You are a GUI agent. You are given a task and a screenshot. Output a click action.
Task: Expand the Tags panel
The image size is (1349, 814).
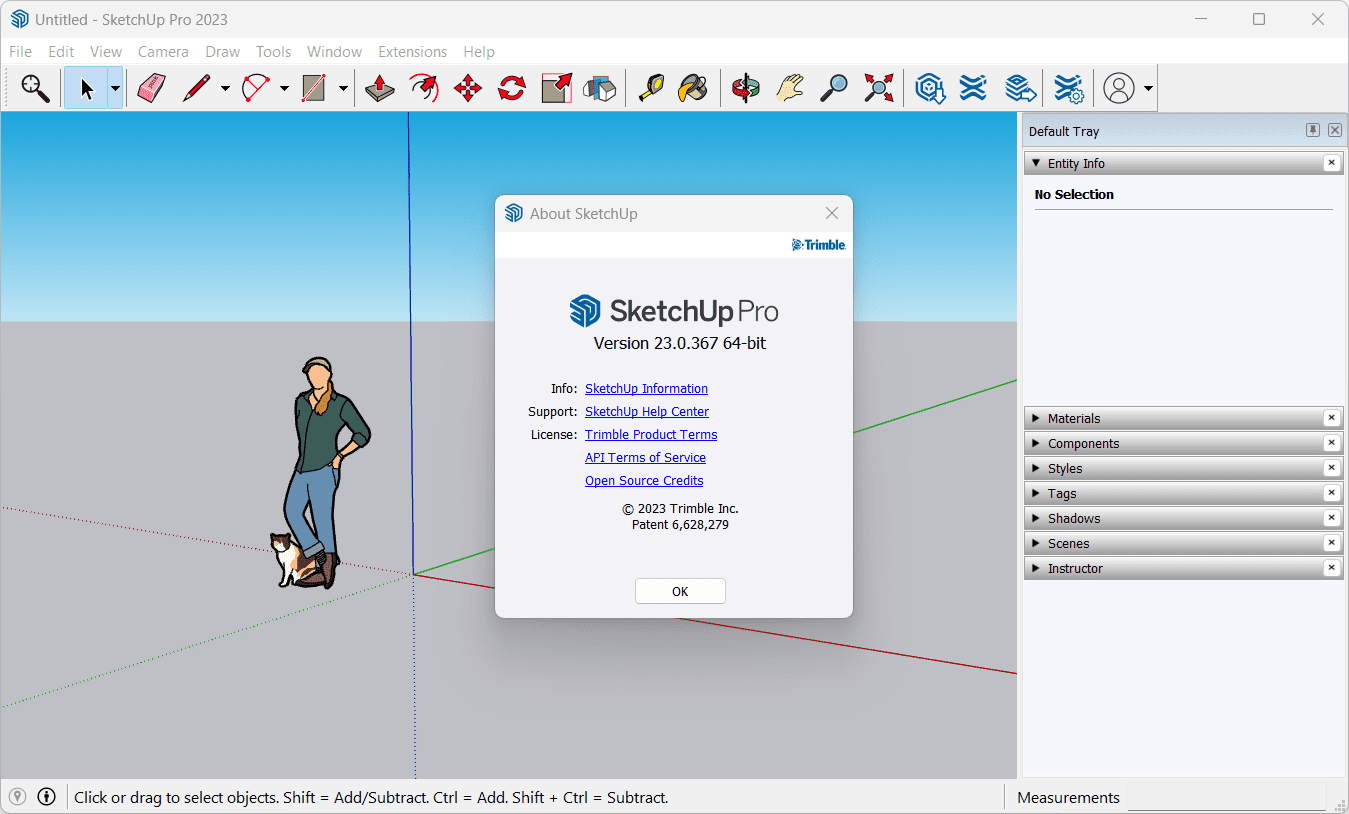point(1036,493)
